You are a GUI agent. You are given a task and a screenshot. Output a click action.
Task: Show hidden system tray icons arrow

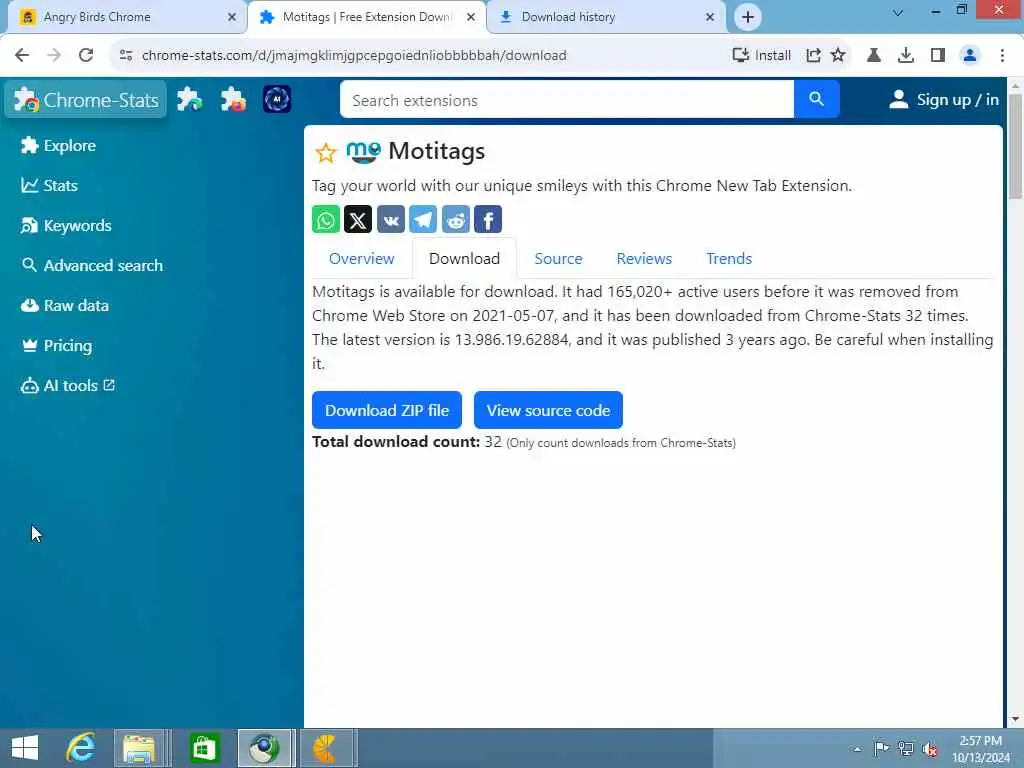pos(857,749)
